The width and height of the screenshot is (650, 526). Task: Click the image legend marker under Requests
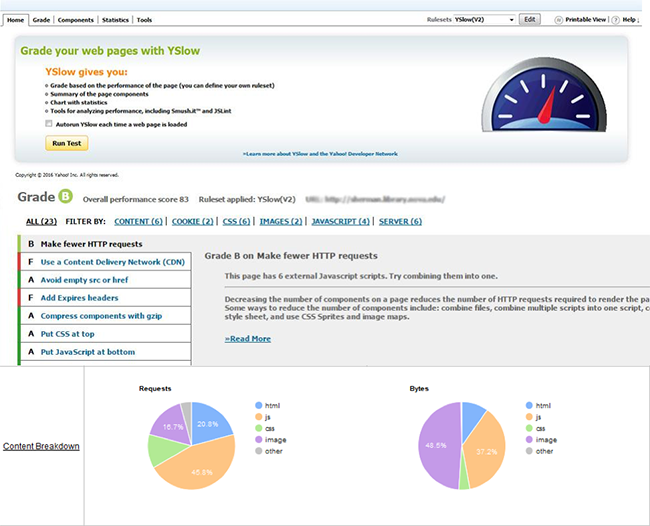[261, 439]
